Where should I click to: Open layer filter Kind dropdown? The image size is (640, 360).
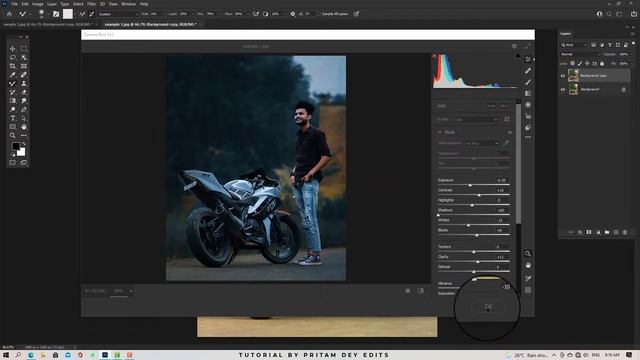coord(574,45)
